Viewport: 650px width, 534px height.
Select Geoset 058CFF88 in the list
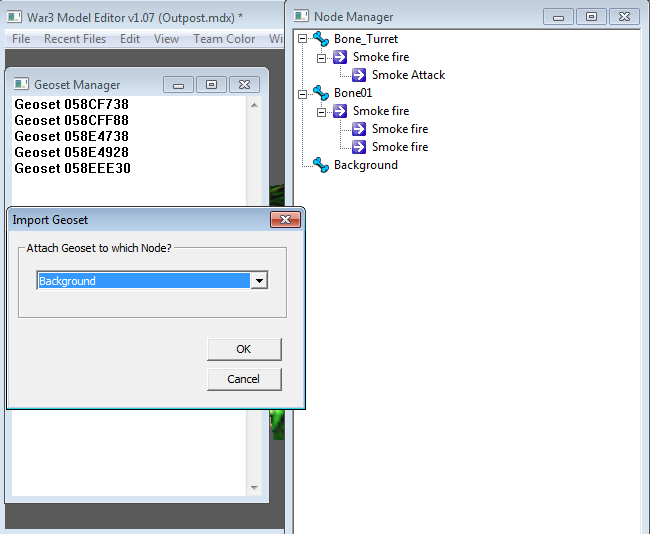point(72,120)
